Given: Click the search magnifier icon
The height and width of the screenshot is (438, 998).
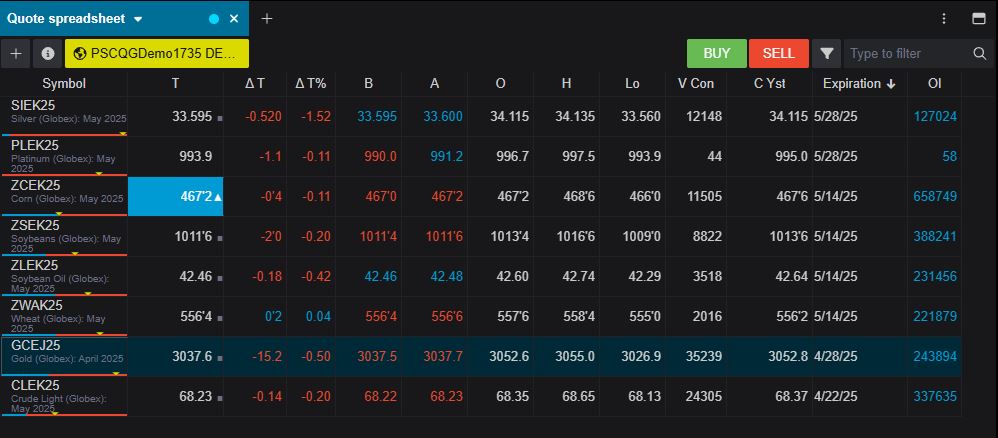Looking at the screenshot, I should point(979,54).
